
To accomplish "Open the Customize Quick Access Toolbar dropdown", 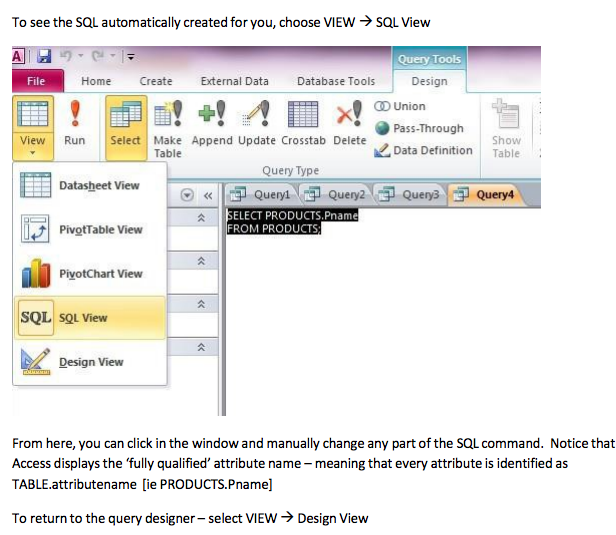I will [x=131, y=57].
